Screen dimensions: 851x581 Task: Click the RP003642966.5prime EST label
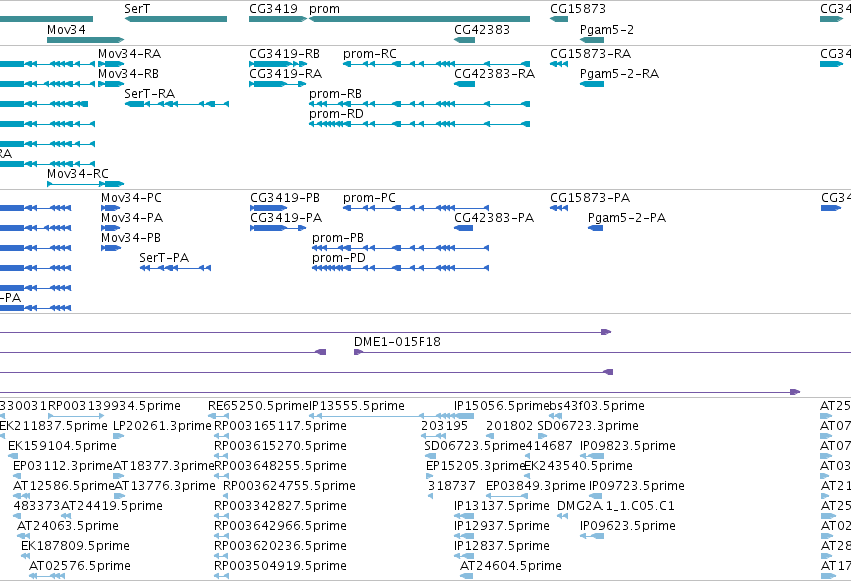tap(281, 526)
